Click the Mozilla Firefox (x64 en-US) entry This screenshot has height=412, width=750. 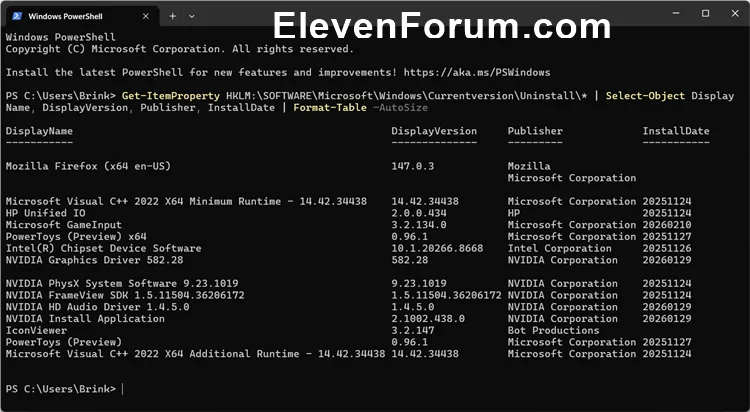88,166
